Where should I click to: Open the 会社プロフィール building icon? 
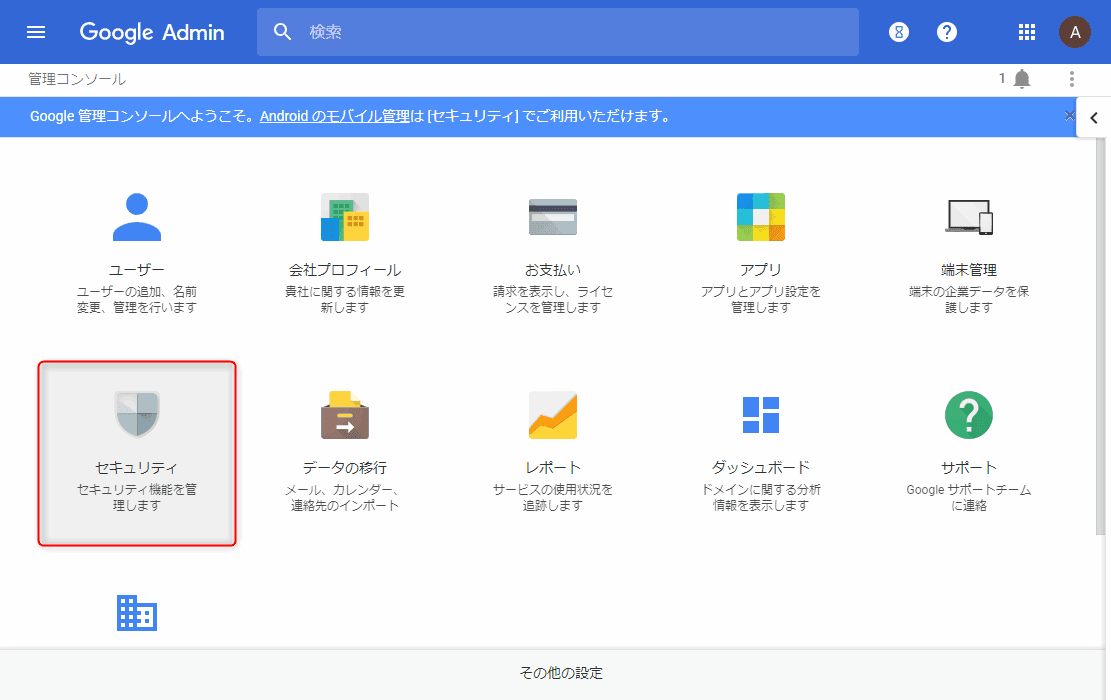[345, 217]
